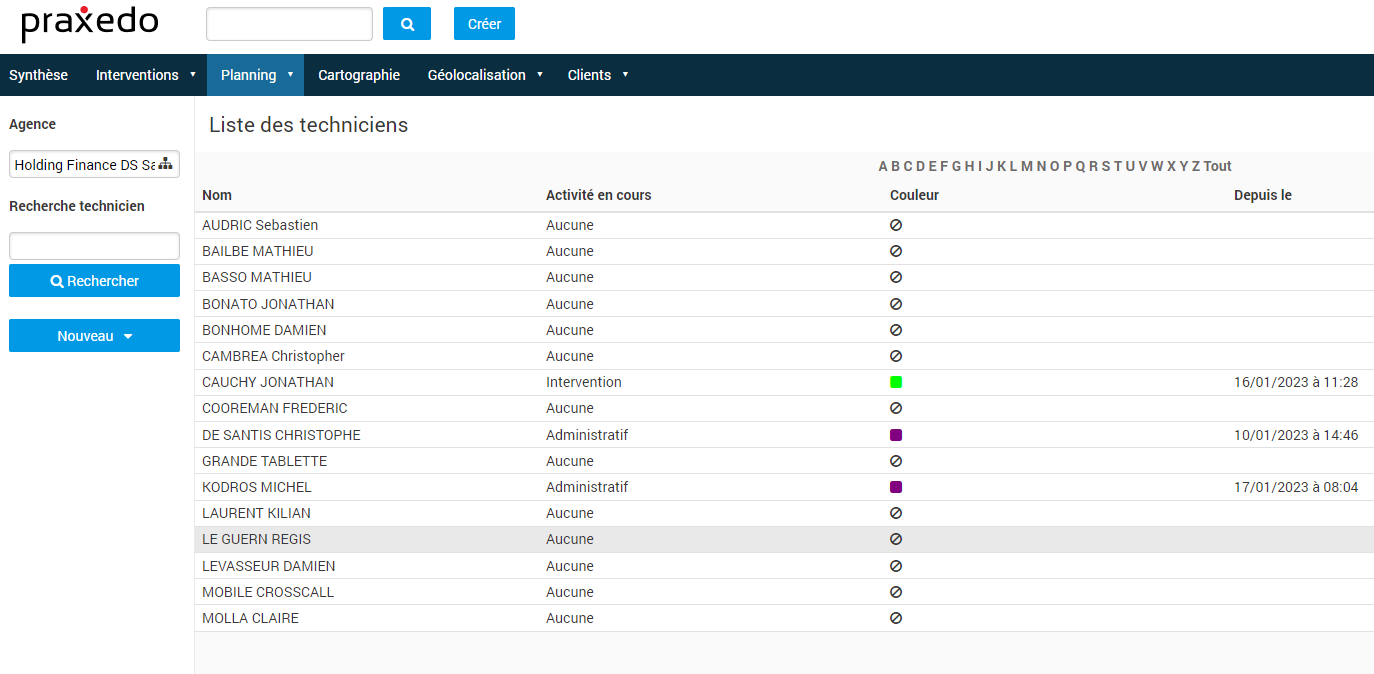Click no-color icon for LE GUERN REGIS
This screenshot has width=1374, height=674.
(x=896, y=539)
